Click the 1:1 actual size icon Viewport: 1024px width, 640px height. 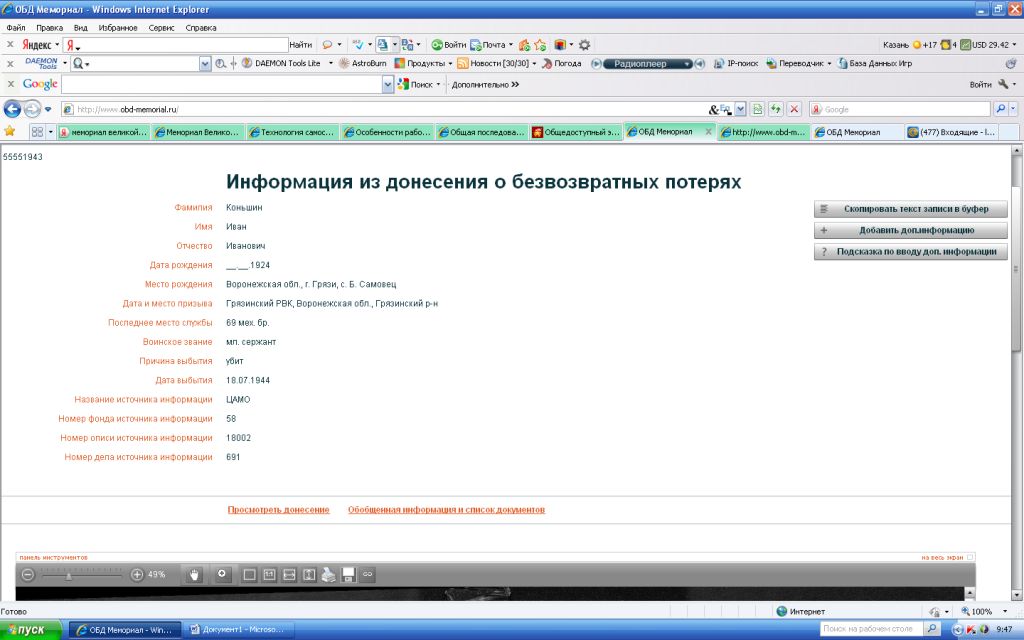pos(269,575)
